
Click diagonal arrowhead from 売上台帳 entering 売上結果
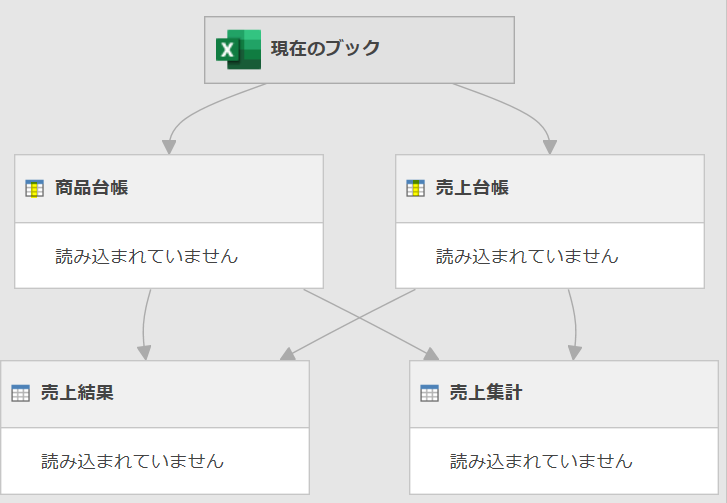288,354
